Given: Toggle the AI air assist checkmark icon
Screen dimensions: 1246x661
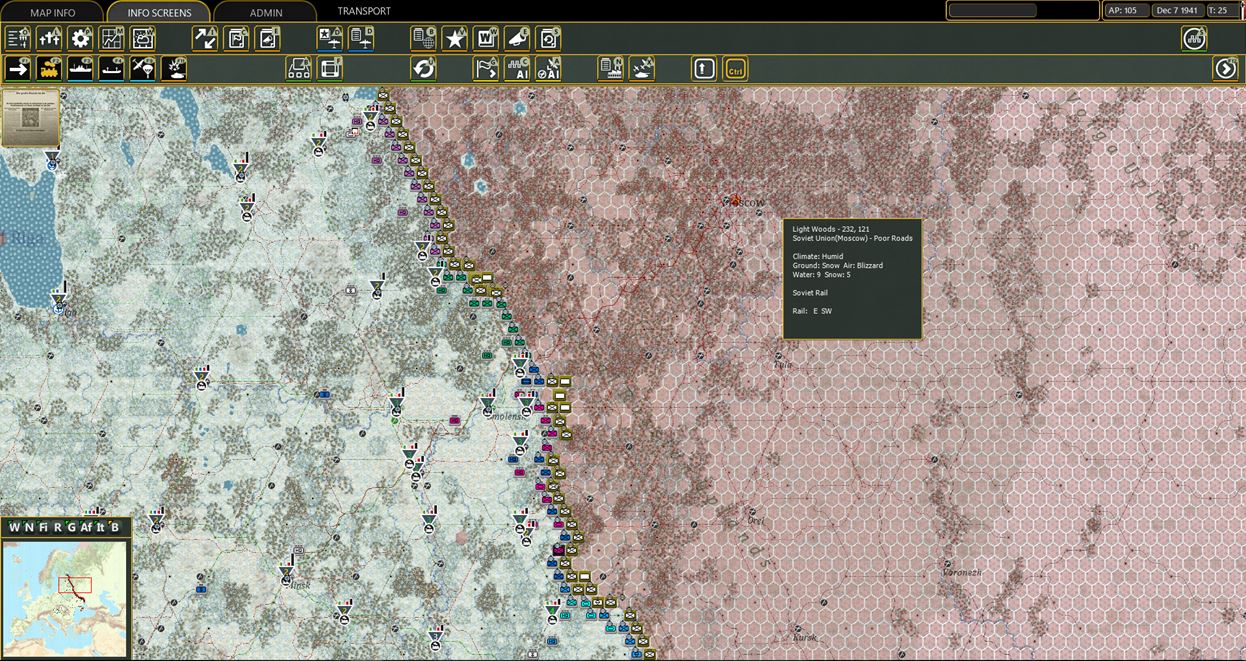Looking at the screenshot, I should tap(548, 68).
